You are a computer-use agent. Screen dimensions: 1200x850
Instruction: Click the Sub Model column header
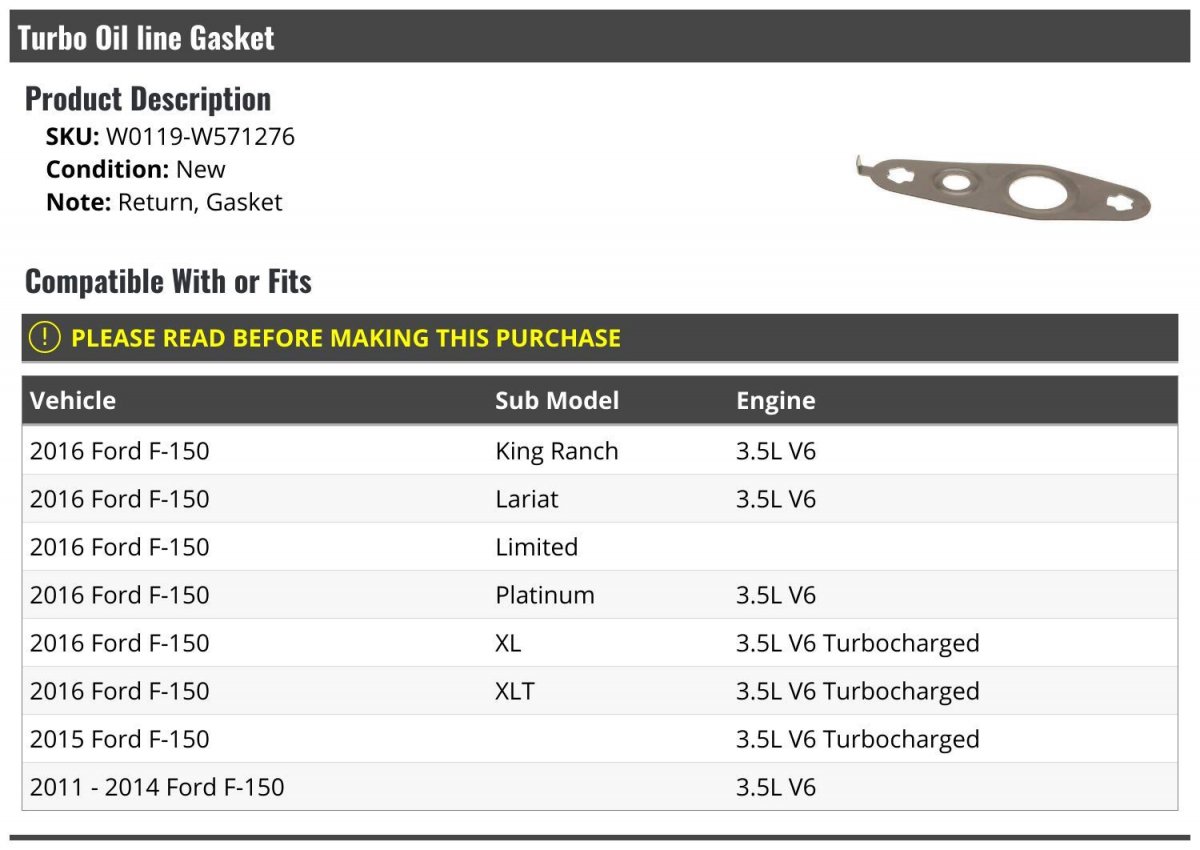coord(557,400)
